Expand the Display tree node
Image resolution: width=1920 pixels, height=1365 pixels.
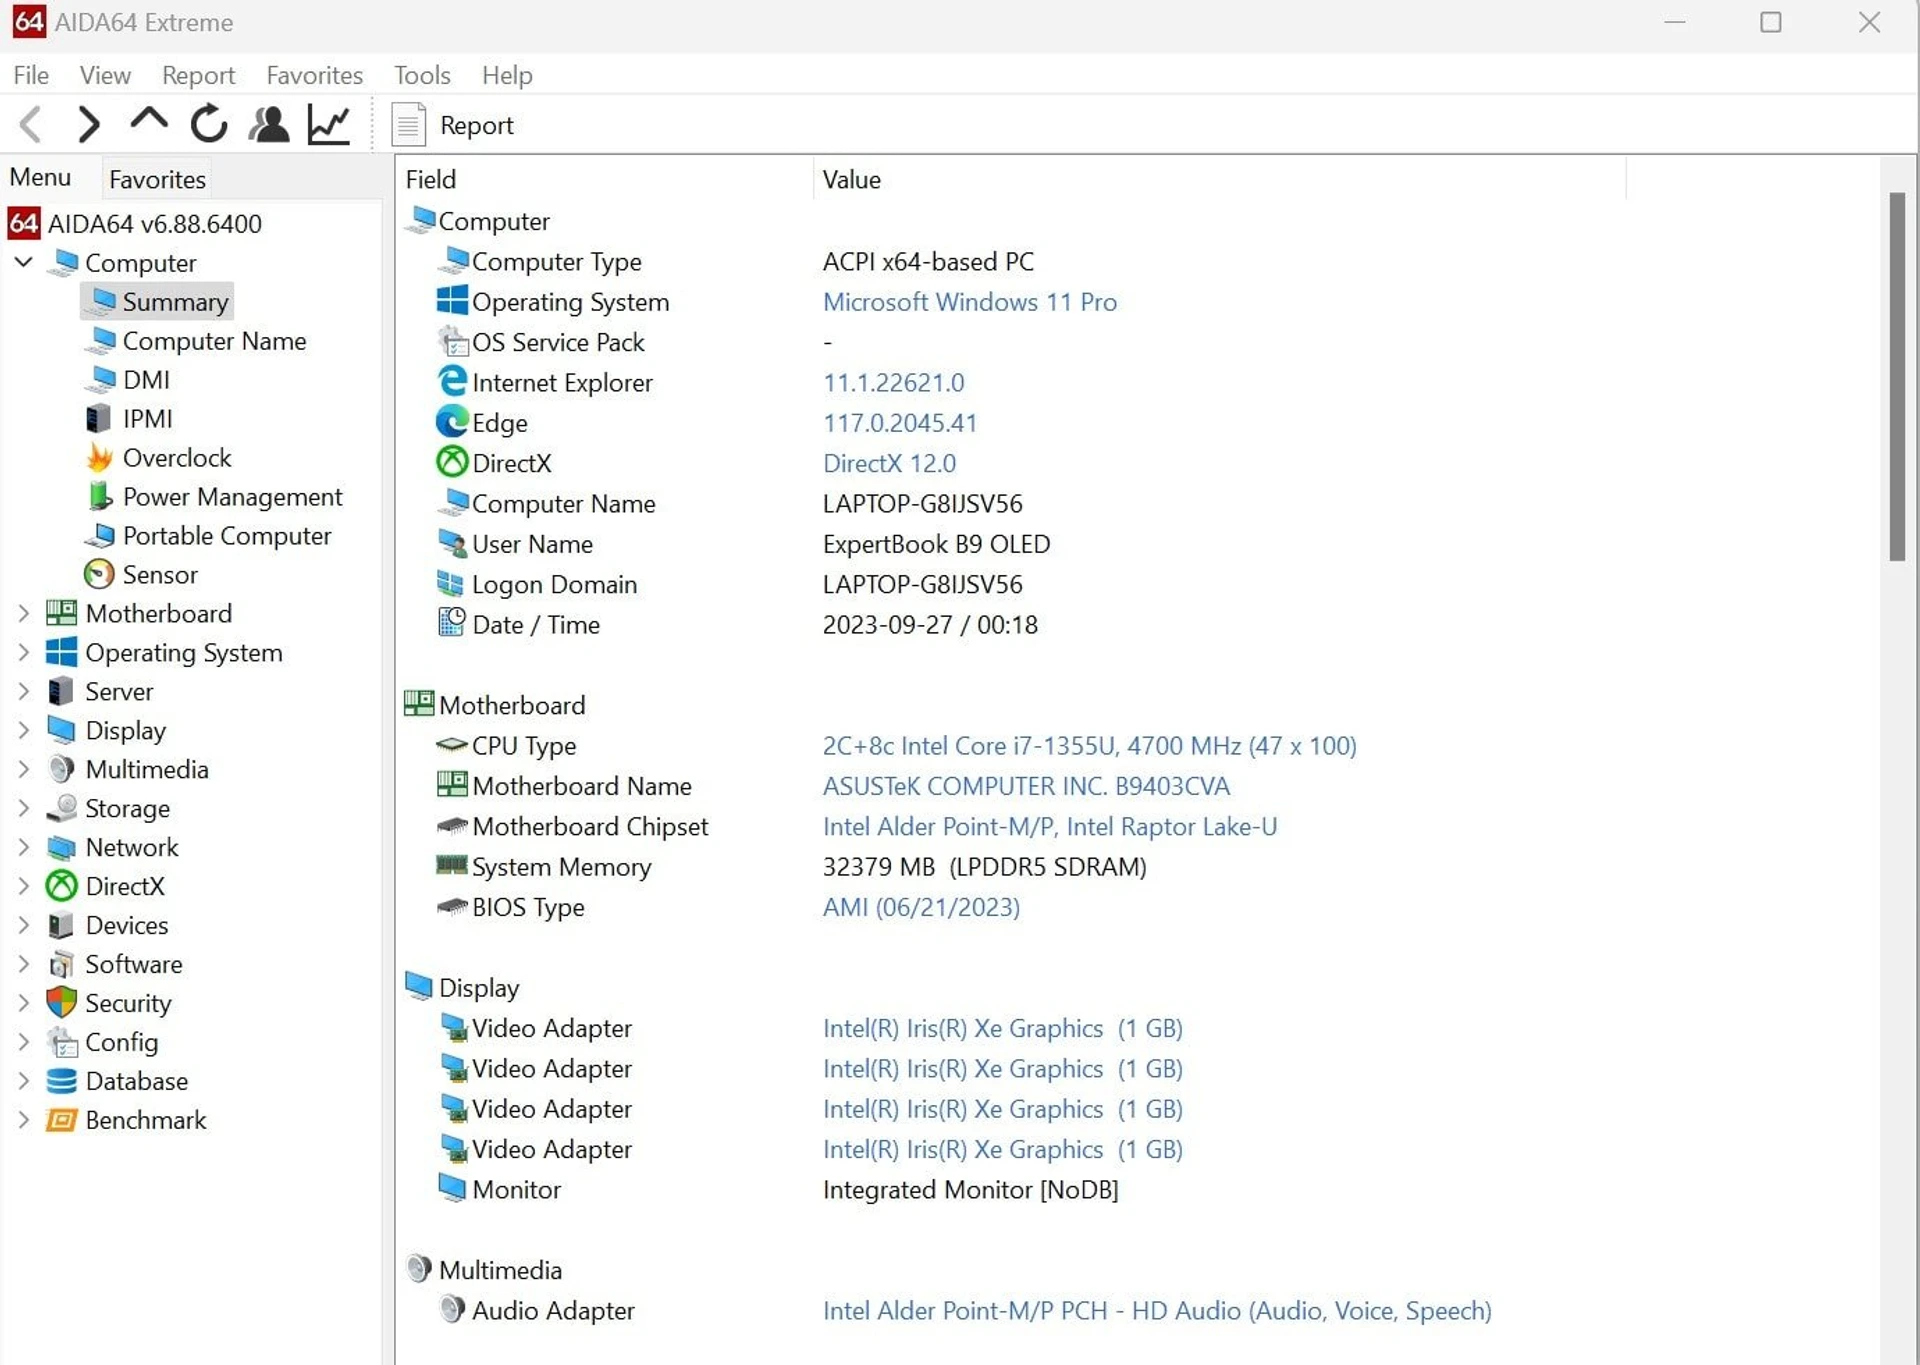(24, 730)
